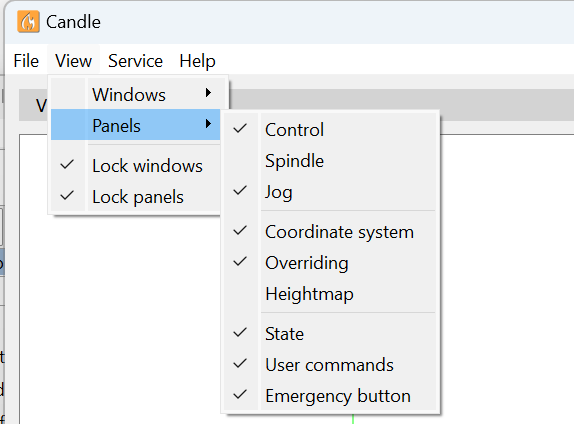
Task: Toggle the Lock panels option
Action: click(135, 197)
